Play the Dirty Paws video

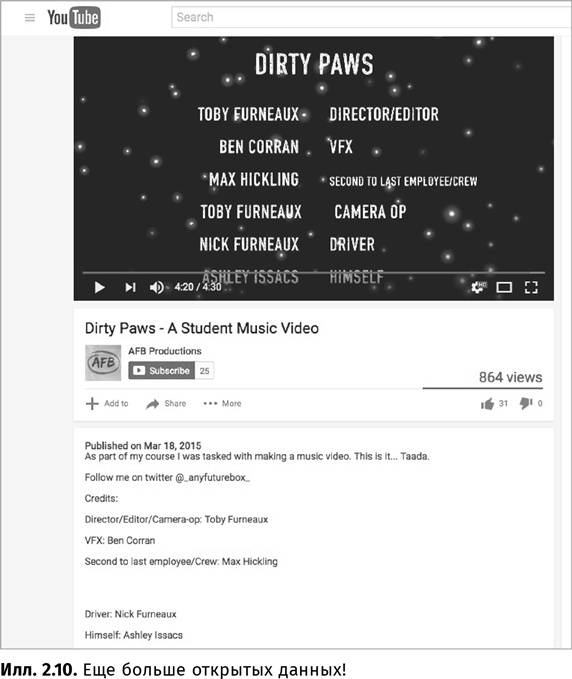click(x=100, y=287)
